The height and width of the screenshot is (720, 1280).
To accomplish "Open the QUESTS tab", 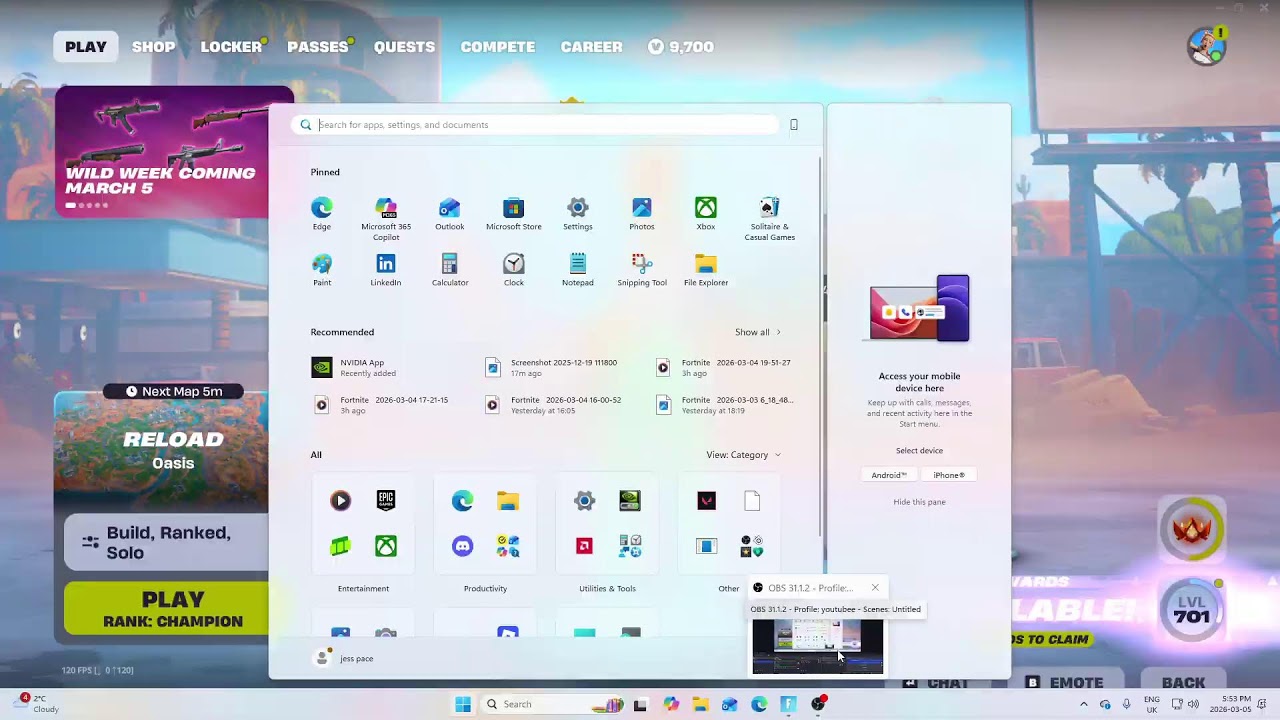I will click(404, 47).
